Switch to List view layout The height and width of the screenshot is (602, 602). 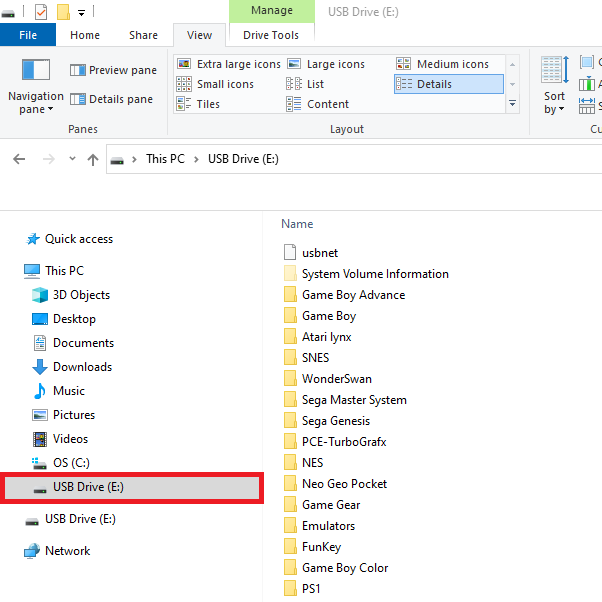coord(306,84)
